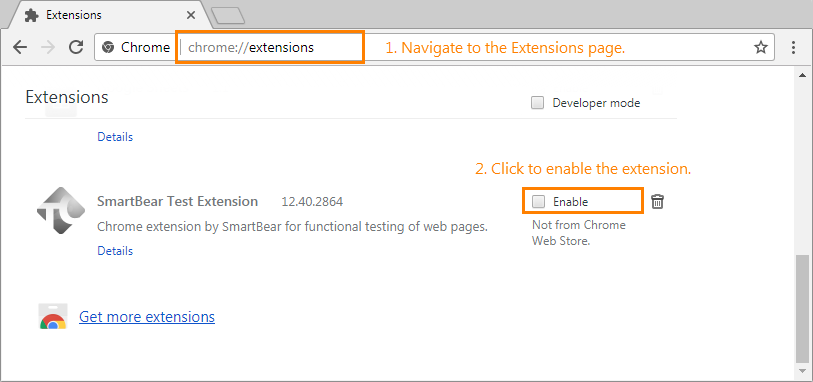Screen dimensions: 813x382
Task: Delete SmartBear Test Extension with trash icon
Action: pos(657,202)
